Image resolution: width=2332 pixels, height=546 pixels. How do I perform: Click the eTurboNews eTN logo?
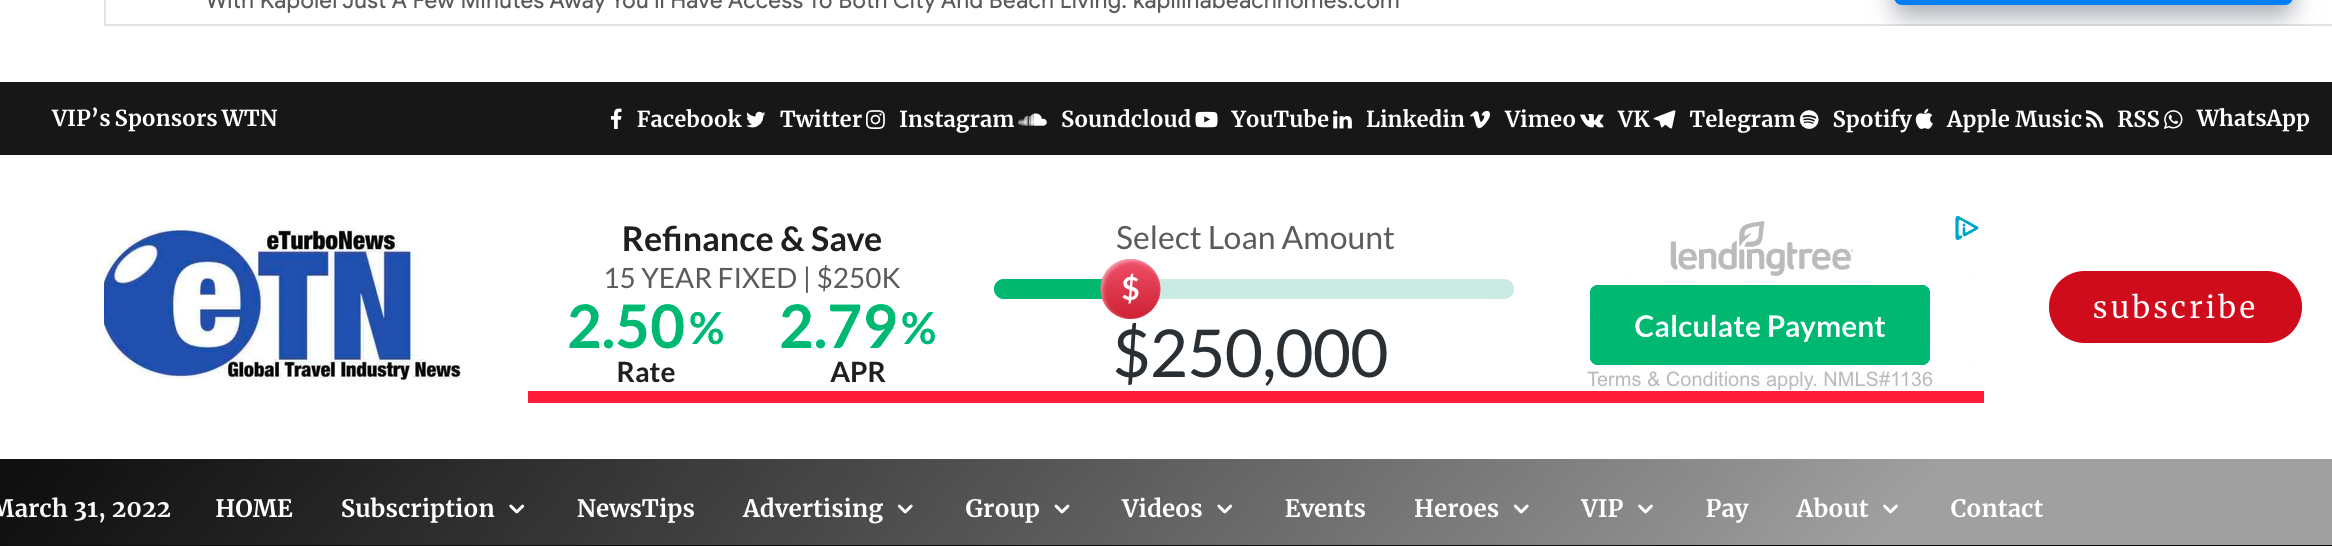tap(283, 304)
